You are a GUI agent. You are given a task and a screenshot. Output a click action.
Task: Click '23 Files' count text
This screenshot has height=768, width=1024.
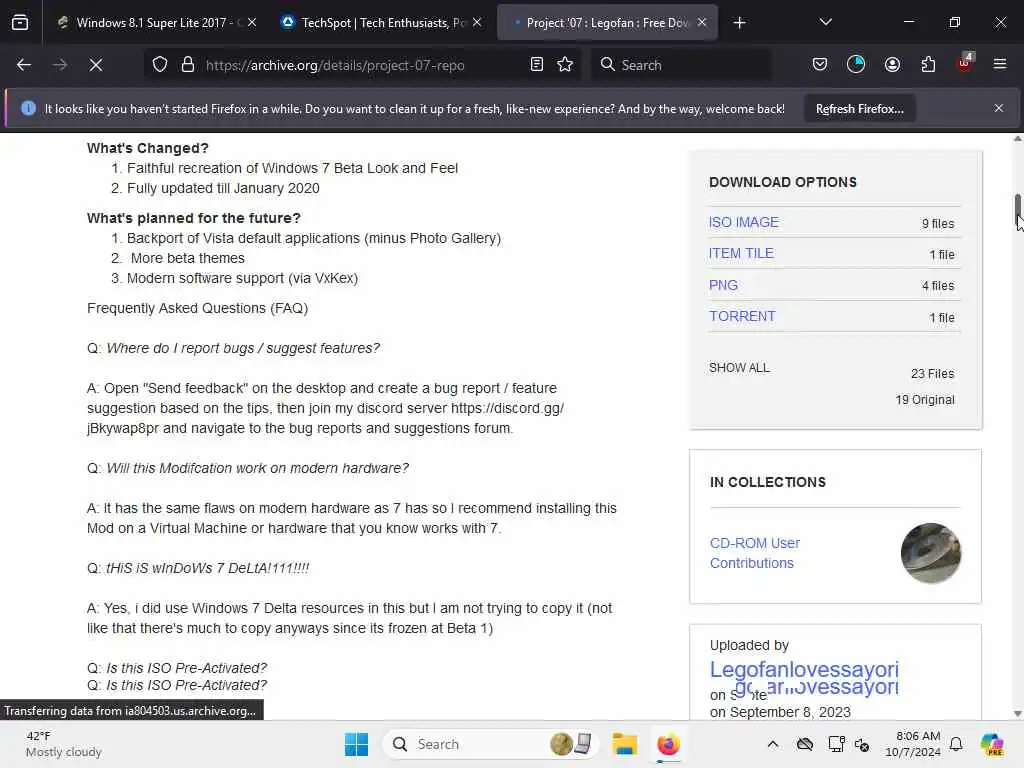click(x=932, y=374)
